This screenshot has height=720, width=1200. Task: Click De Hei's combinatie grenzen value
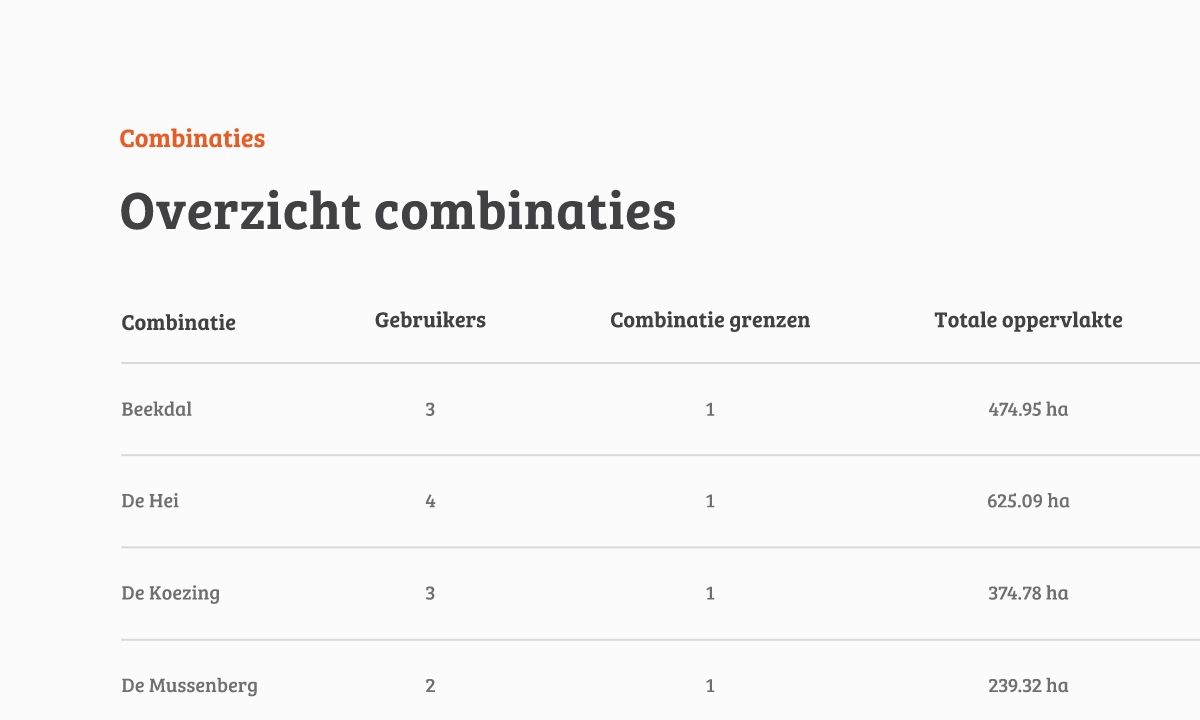pos(710,501)
